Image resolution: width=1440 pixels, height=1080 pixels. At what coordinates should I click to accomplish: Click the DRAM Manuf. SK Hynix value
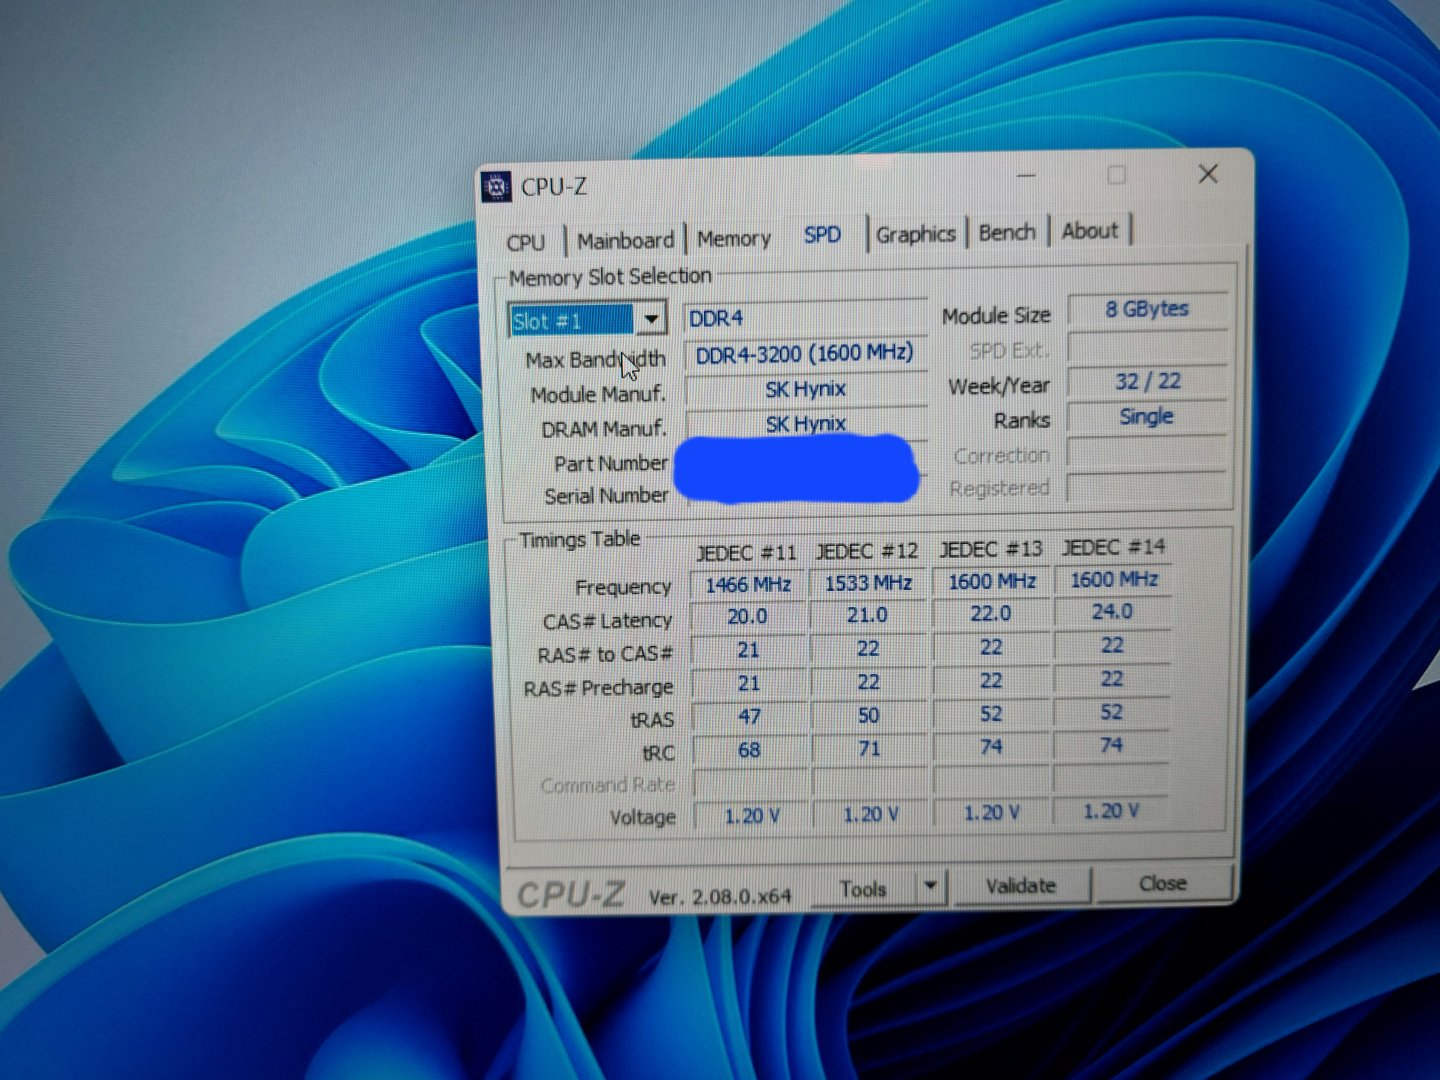coord(806,423)
